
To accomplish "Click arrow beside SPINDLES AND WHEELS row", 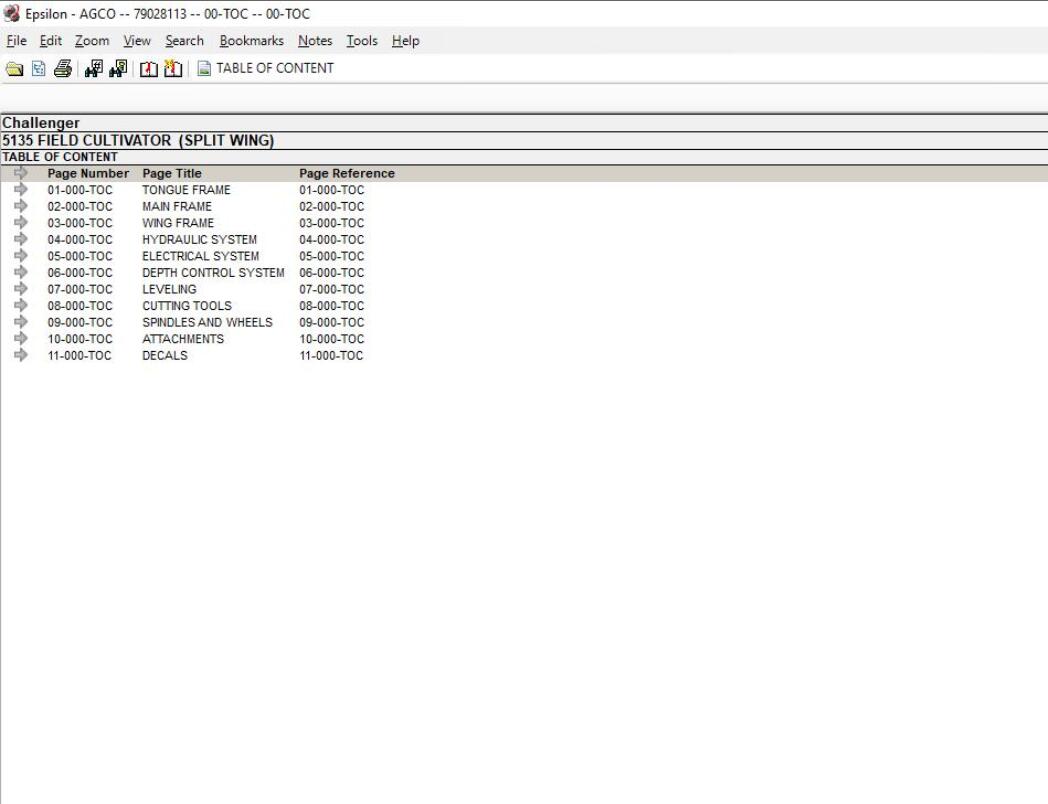I will (x=21, y=322).
